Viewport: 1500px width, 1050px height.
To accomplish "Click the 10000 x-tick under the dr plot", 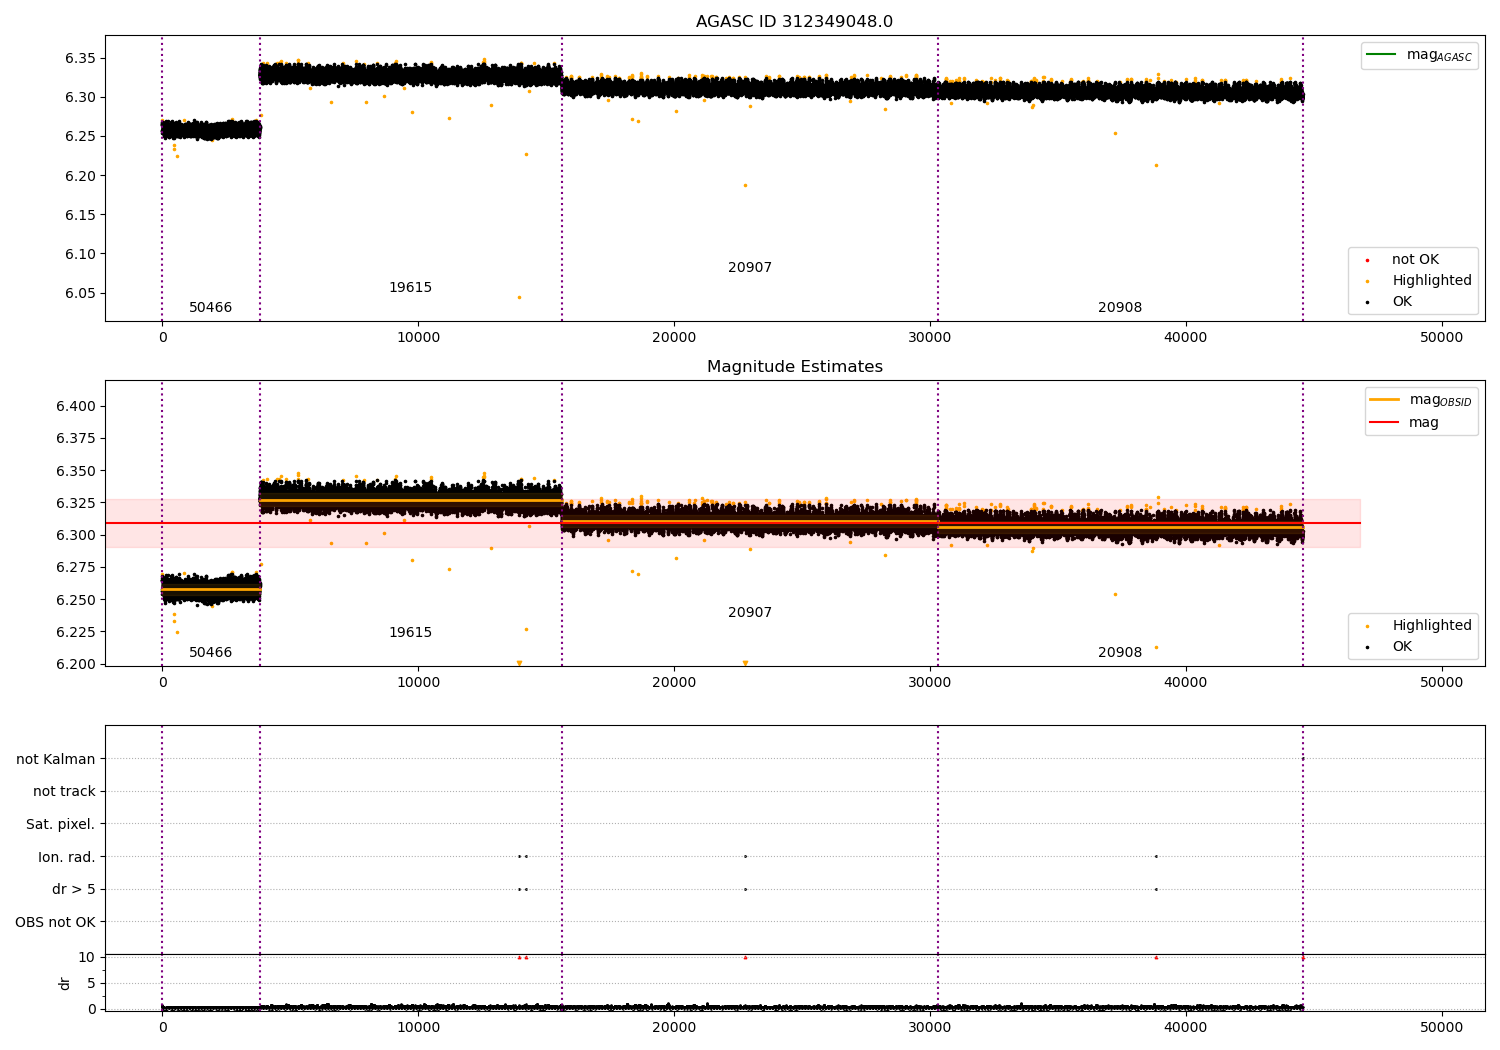I will pyautogui.click(x=418, y=1027).
